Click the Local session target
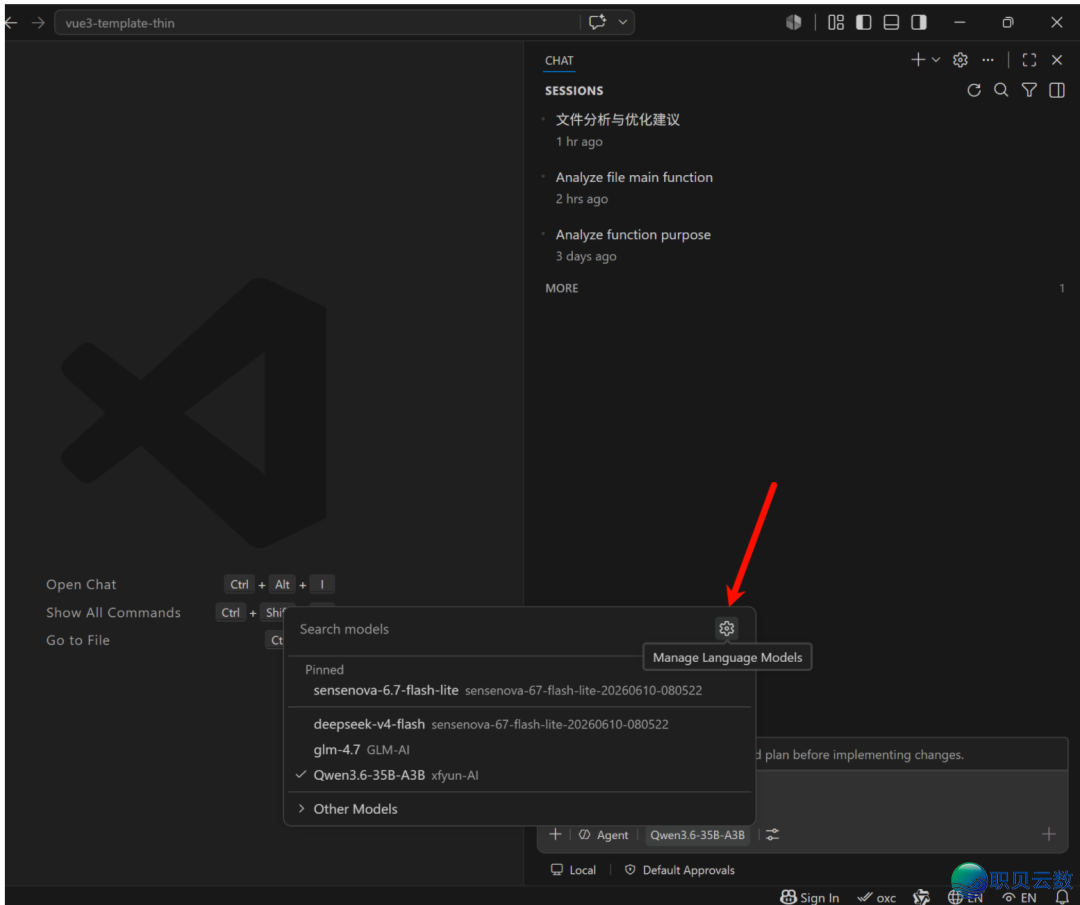 pyautogui.click(x=573, y=870)
